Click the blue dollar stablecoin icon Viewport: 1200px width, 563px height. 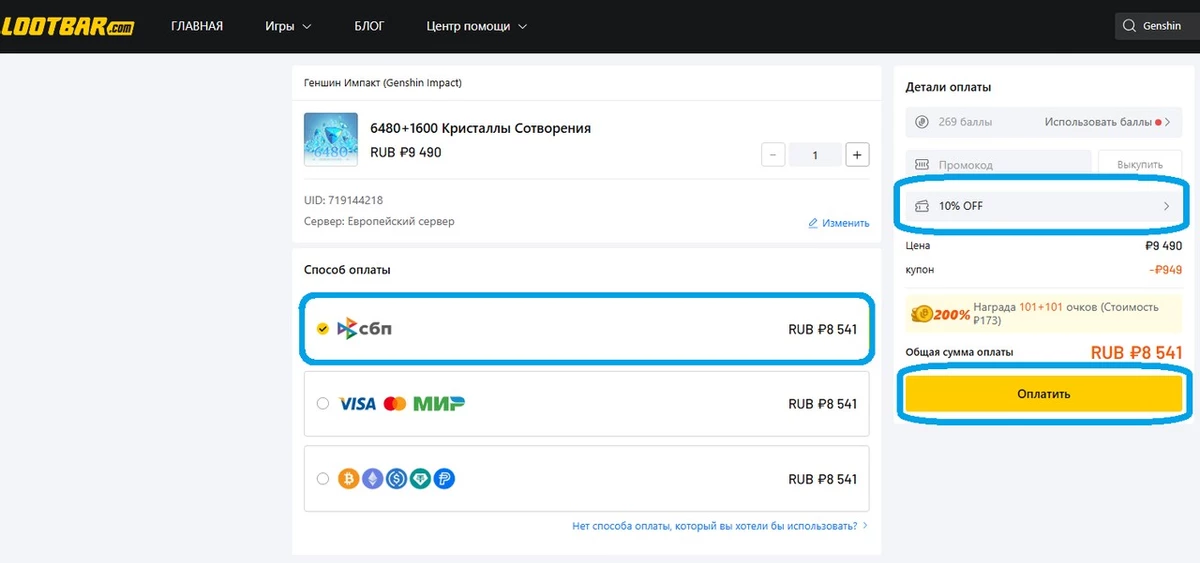click(x=397, y=479)
